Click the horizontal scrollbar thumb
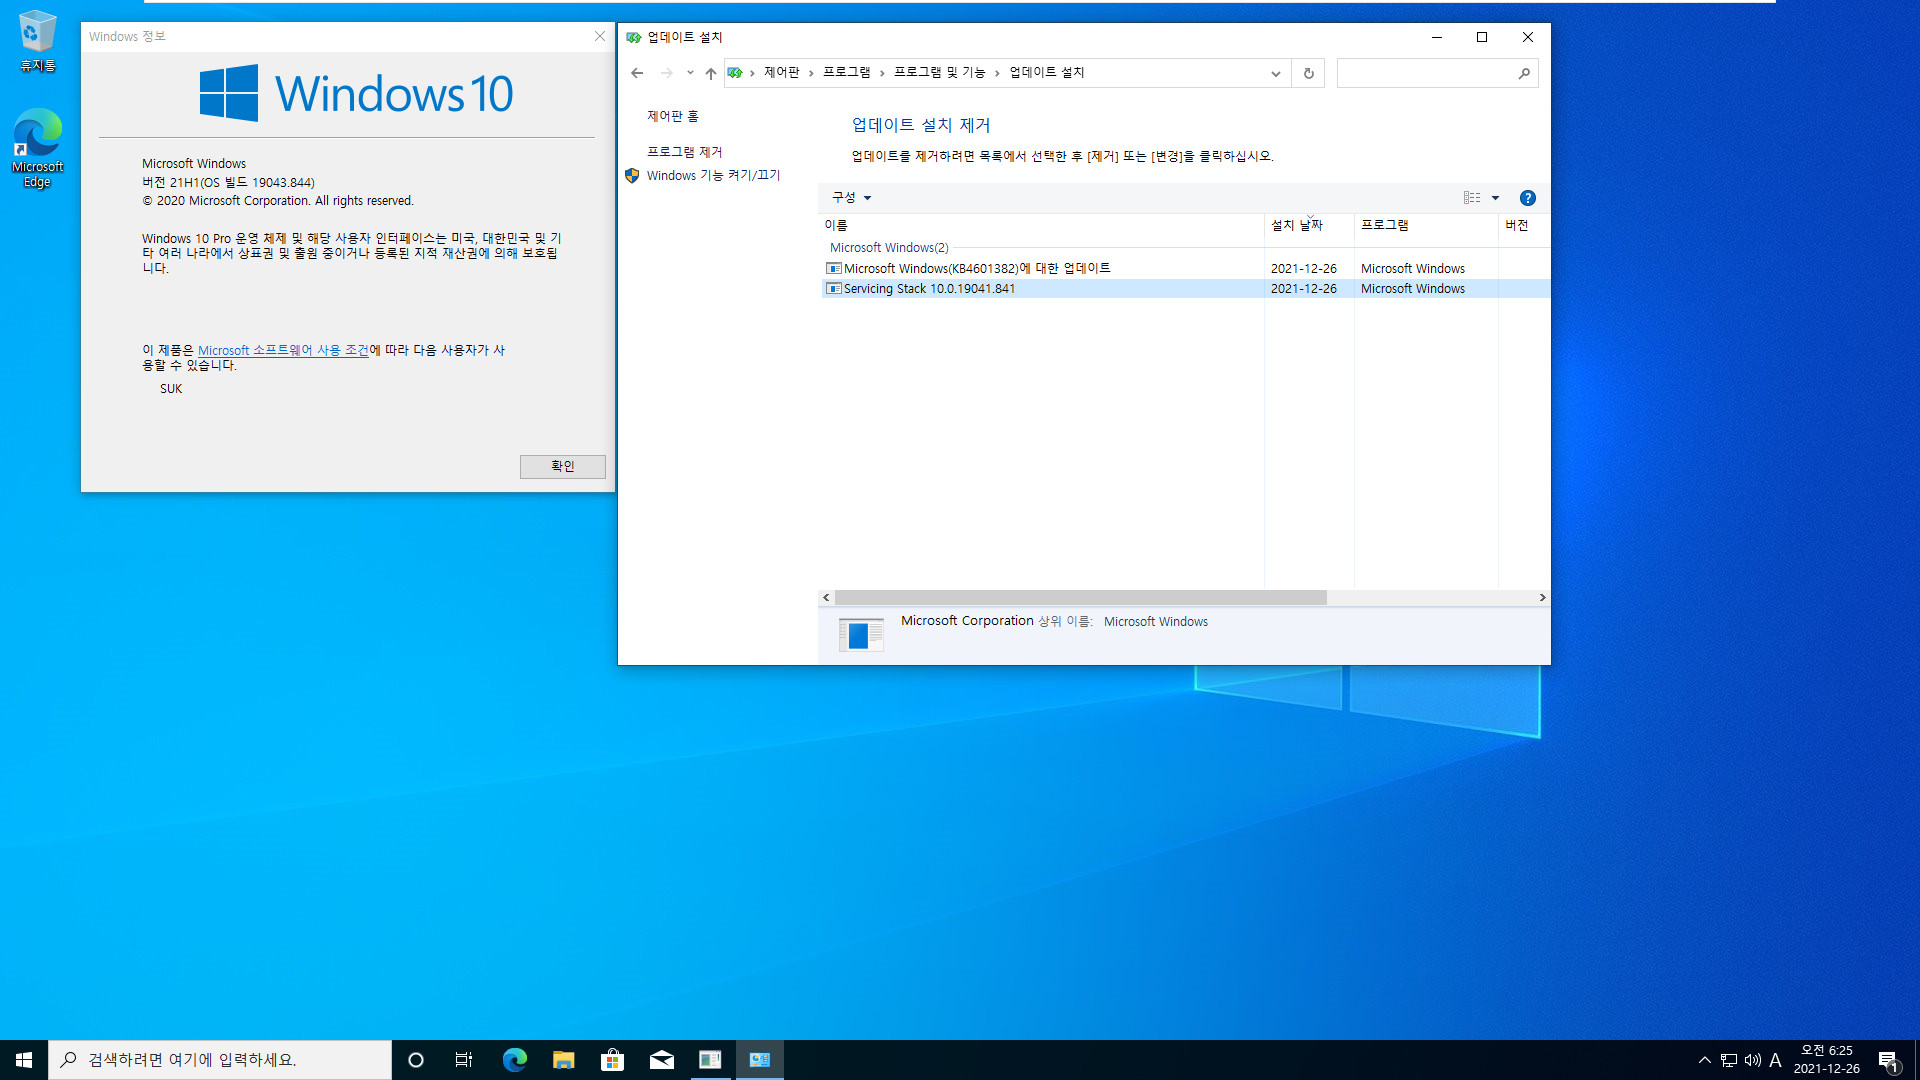 tap(1080, 598)
